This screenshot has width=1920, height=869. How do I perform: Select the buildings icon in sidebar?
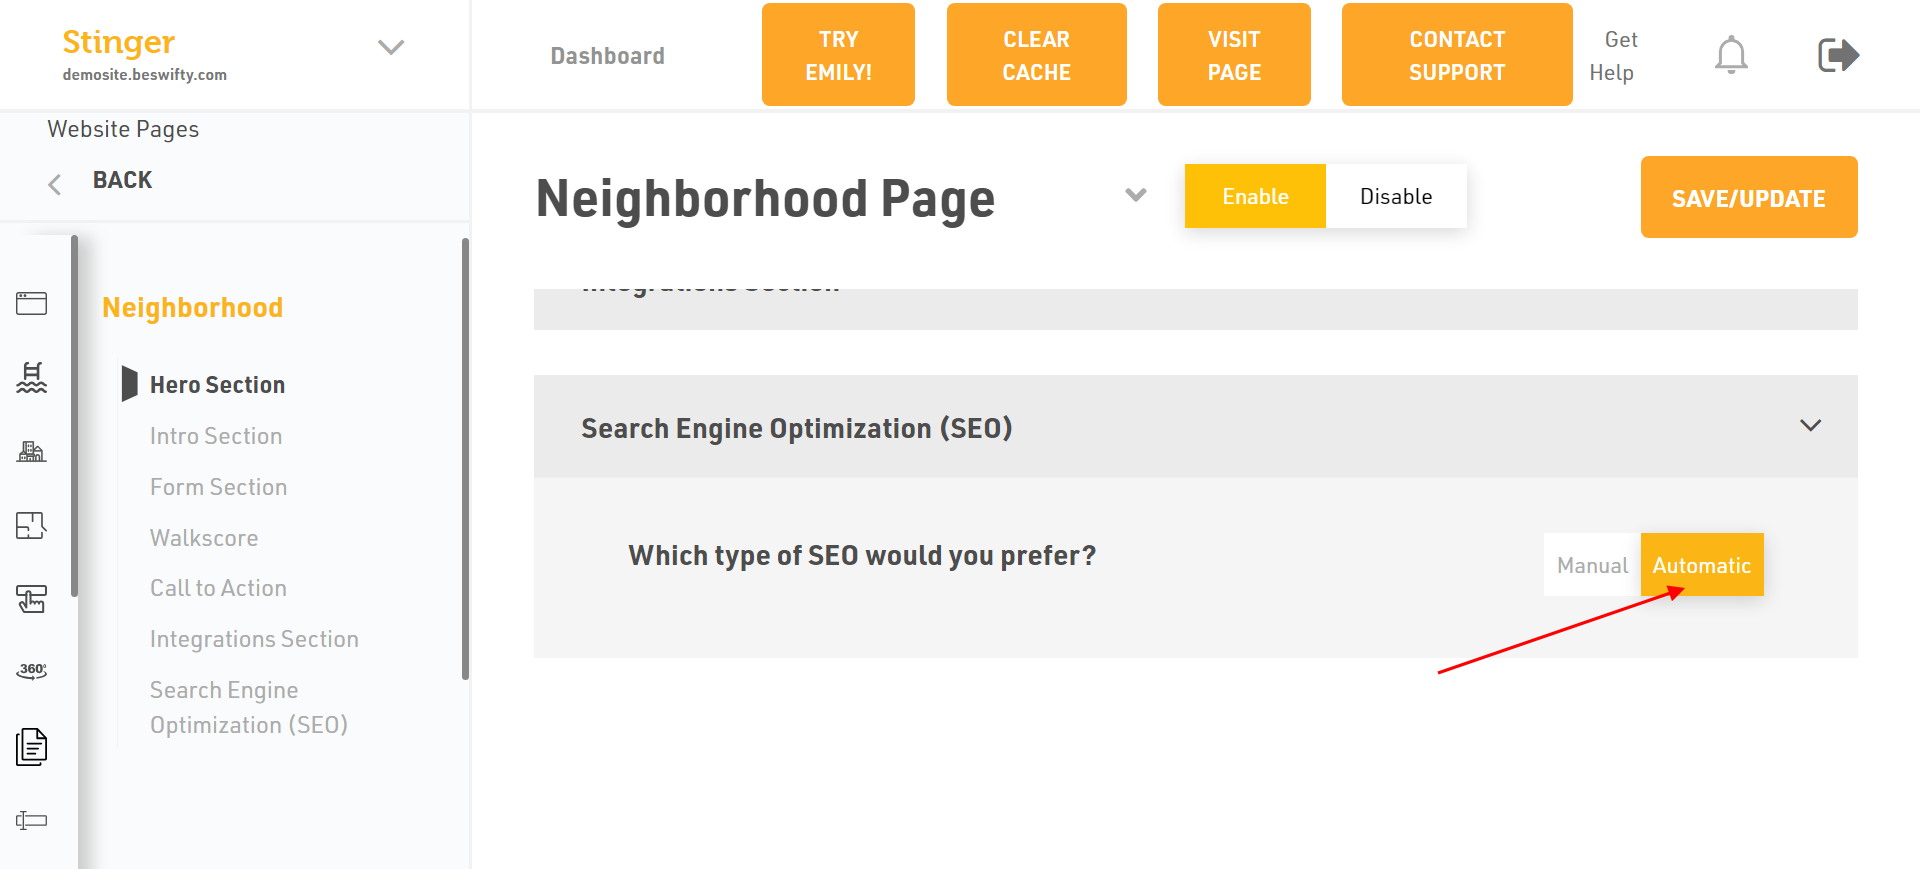coord(31,451)
